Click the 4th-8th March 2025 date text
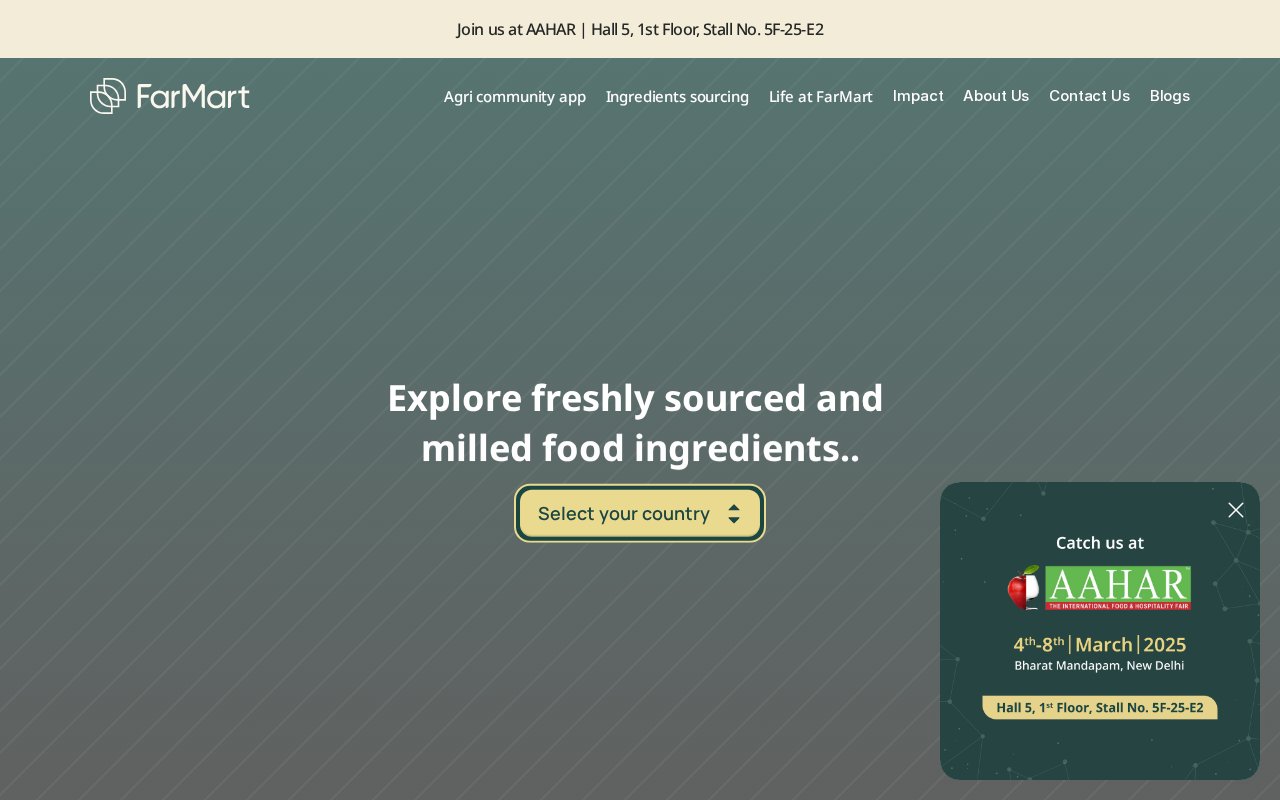Screen dimensions: 1280x800 tap(1100, 644)
